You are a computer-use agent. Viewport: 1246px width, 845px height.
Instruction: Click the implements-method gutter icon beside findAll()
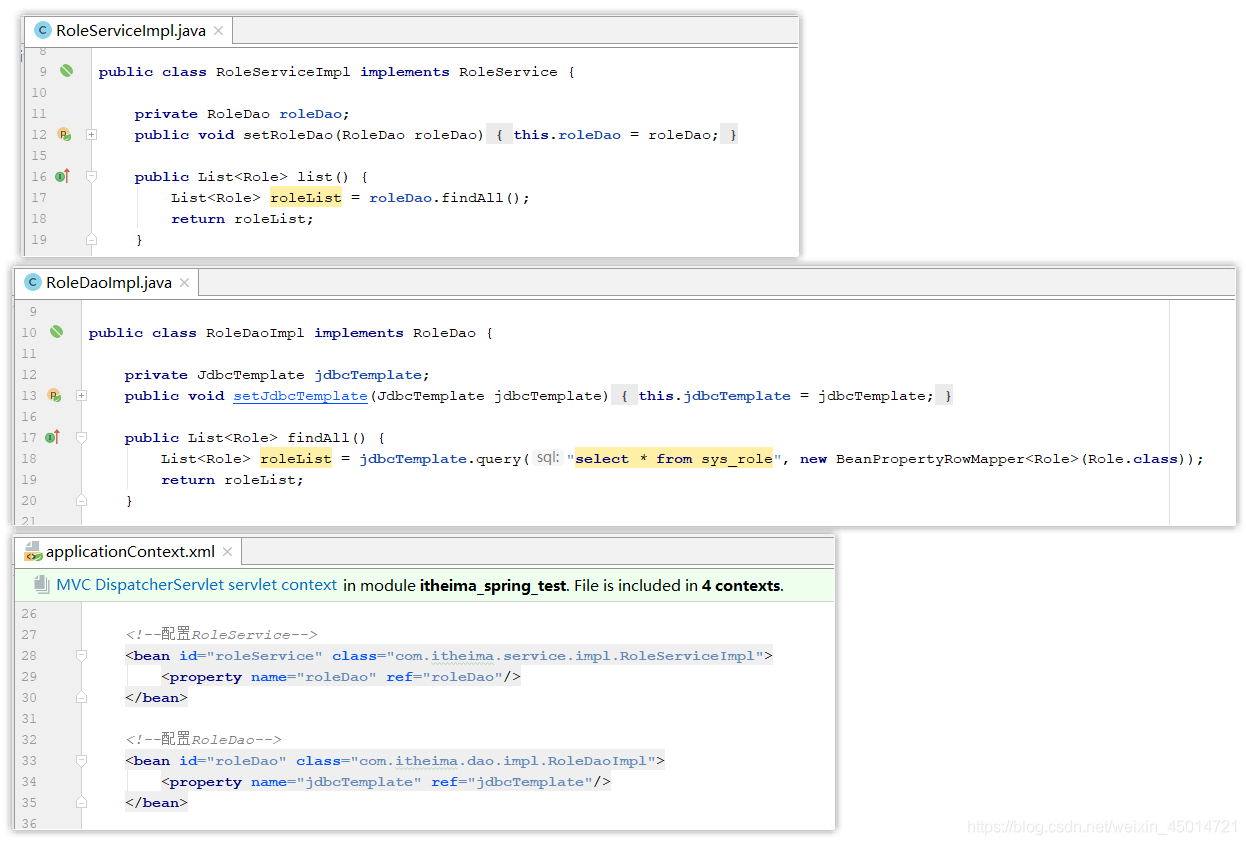click(52, 437)
